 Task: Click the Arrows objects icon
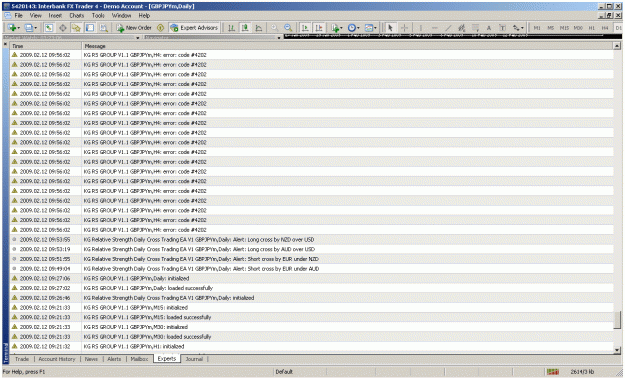pos(516,28)
